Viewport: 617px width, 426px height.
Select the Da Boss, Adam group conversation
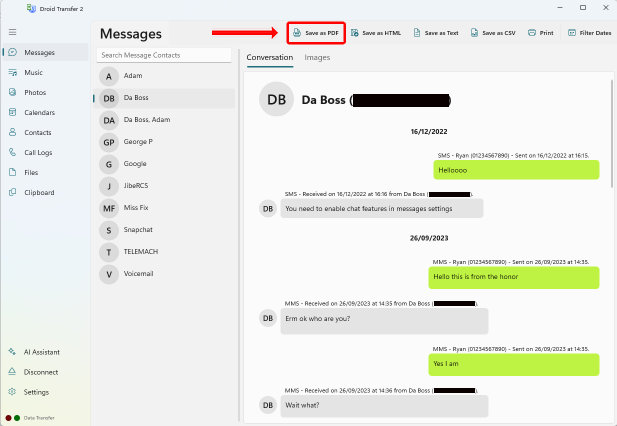point(164,120)
